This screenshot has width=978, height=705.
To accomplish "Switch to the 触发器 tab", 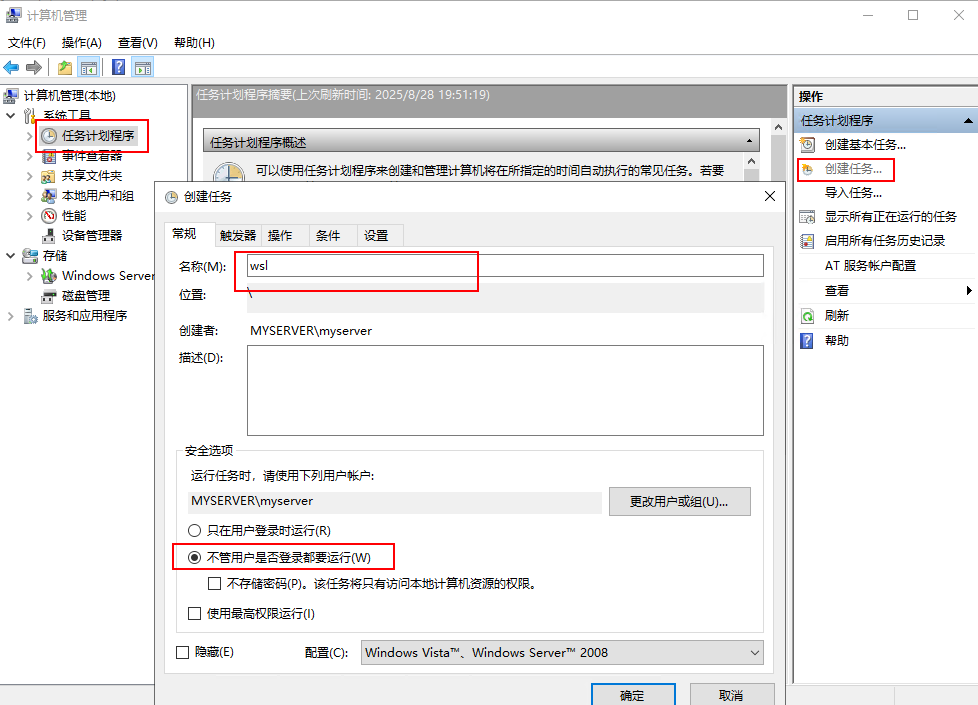I will (238, 235).
